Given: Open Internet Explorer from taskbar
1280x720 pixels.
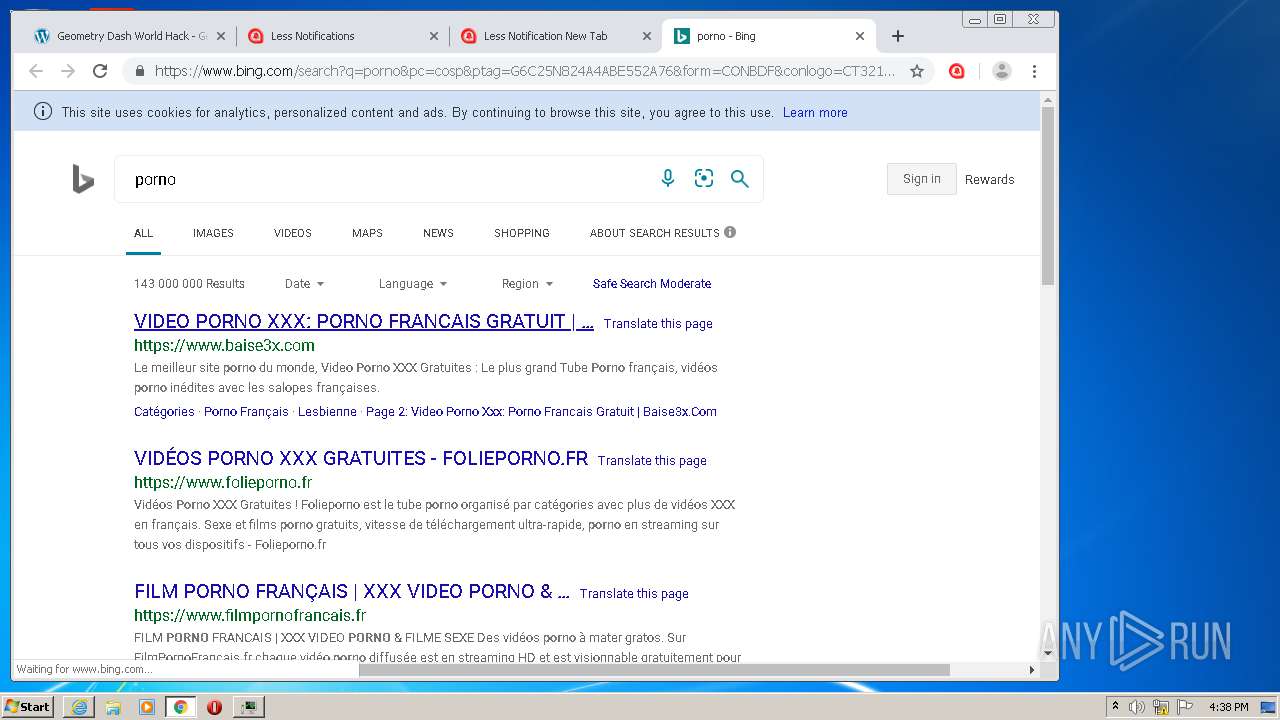Looking at the screenshot, I should pyautogui.click(x=79, y=707).
